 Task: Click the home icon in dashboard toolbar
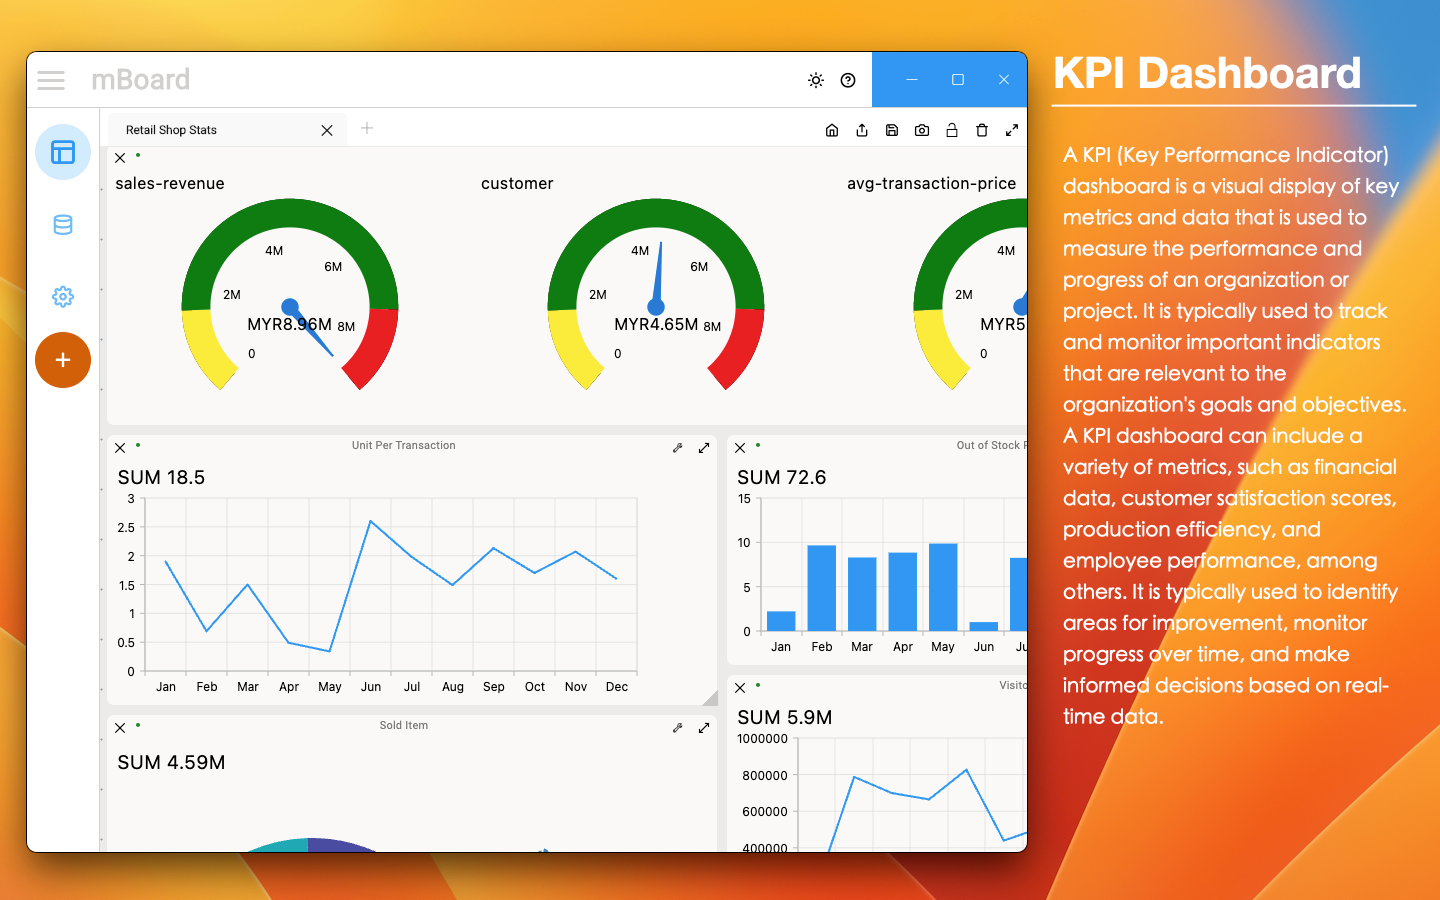click(x=832, y=130)
